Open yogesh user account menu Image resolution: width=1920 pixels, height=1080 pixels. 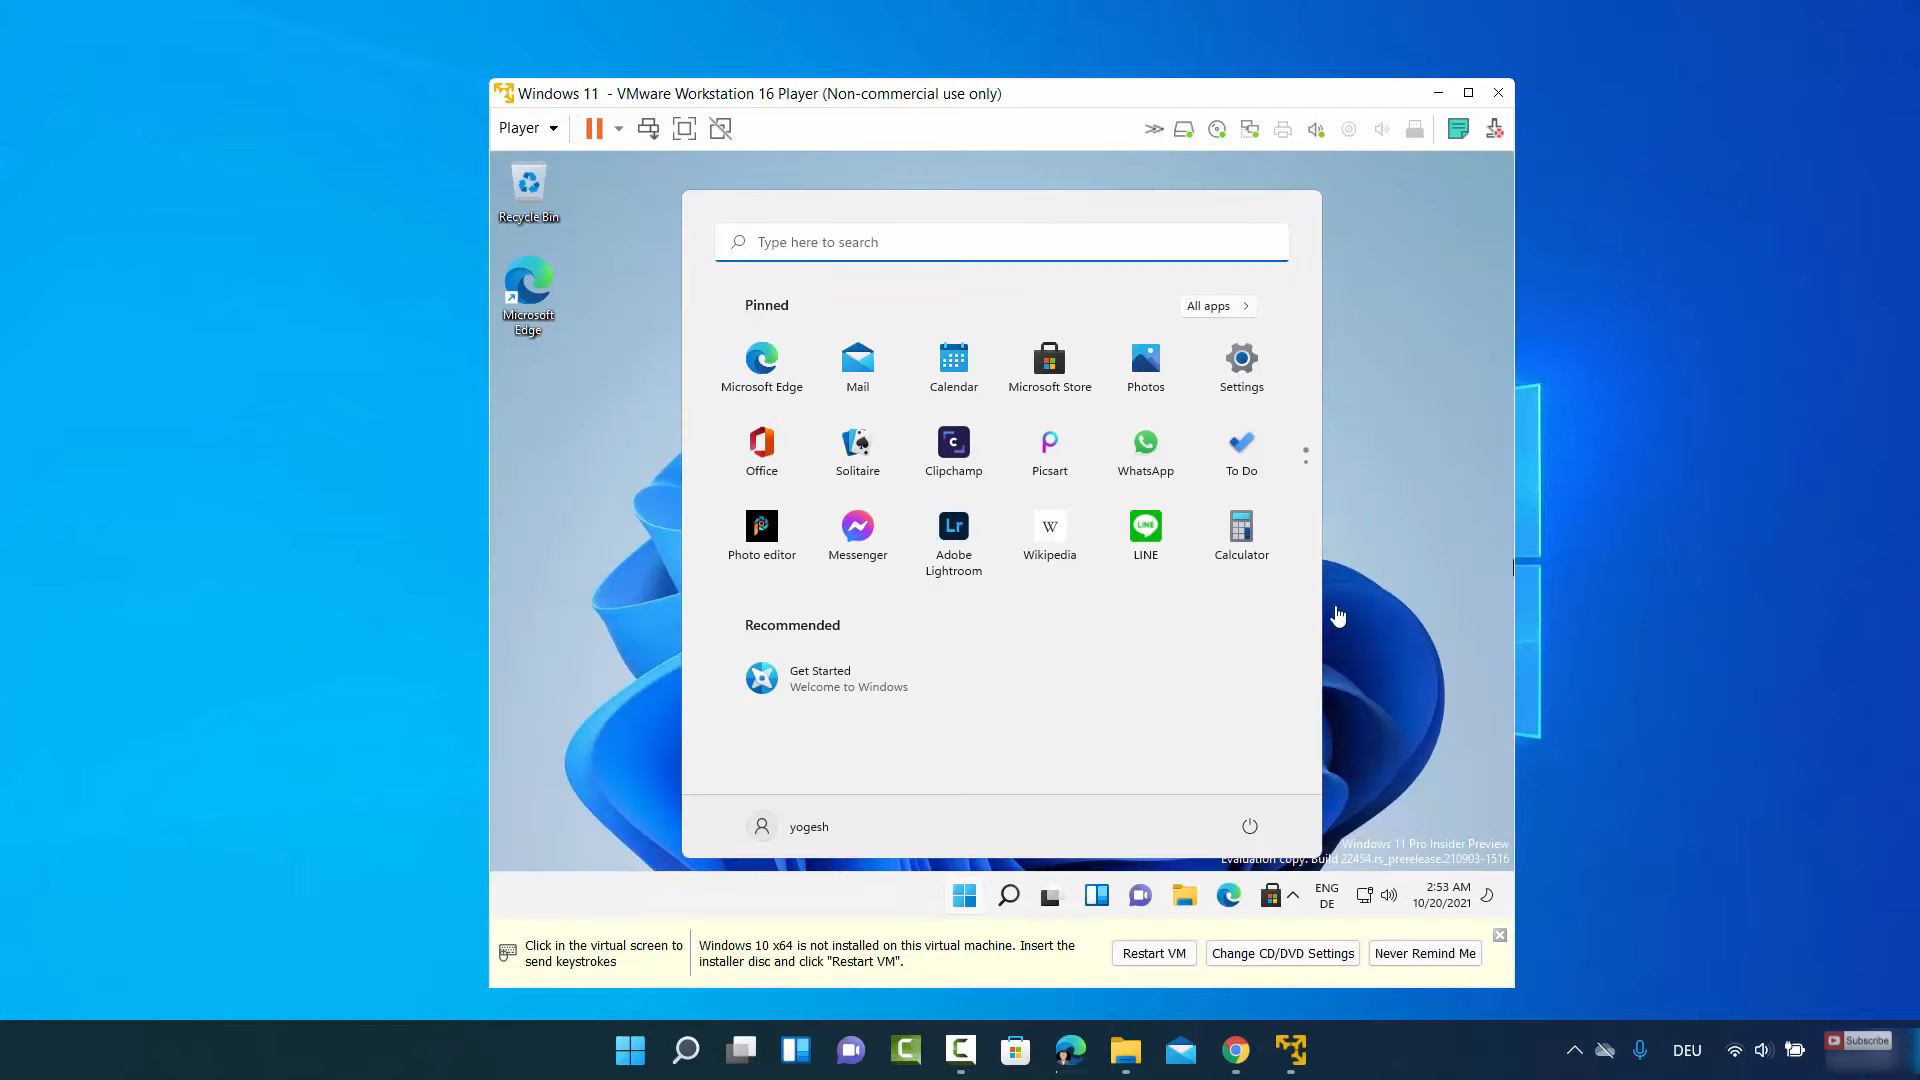[x=788, y=826]
